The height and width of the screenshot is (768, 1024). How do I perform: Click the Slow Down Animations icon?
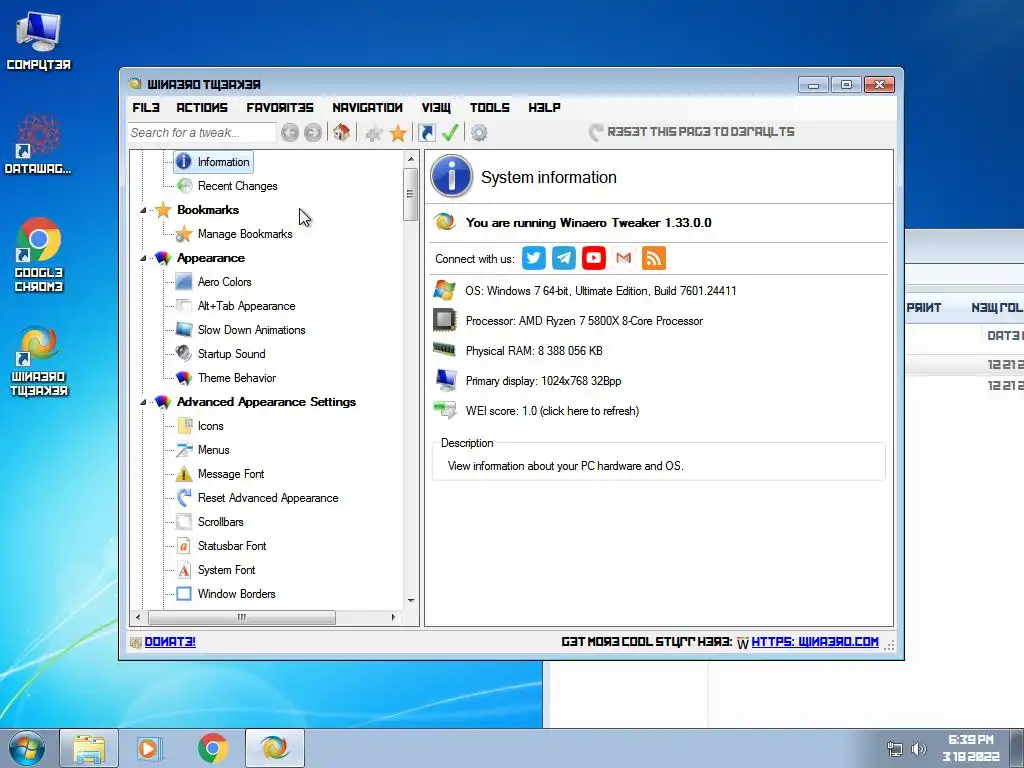(x=184, y=330)
